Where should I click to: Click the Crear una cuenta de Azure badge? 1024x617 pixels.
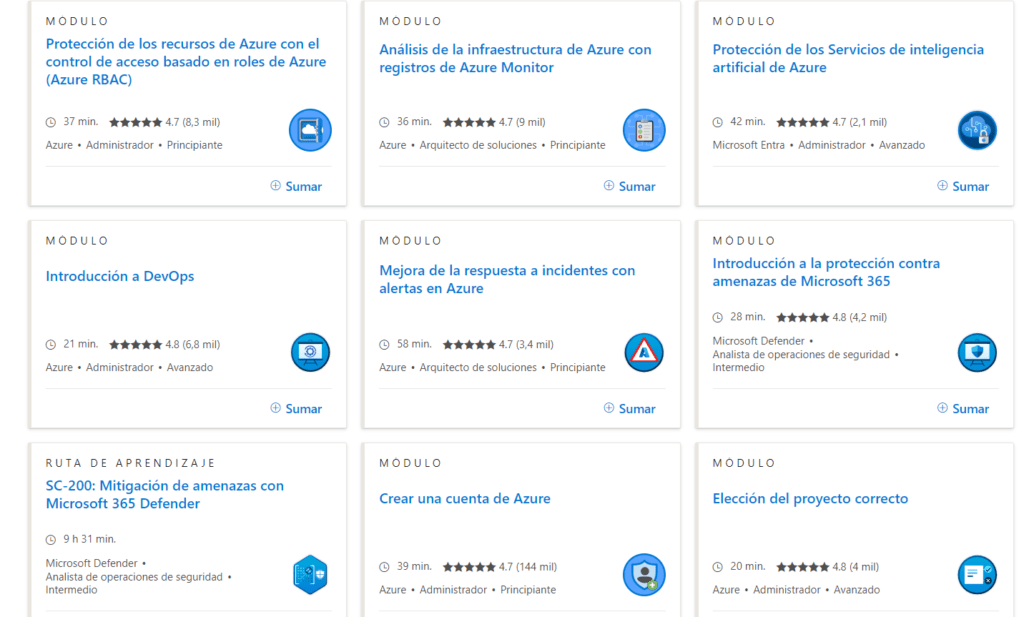click(644, 575)
